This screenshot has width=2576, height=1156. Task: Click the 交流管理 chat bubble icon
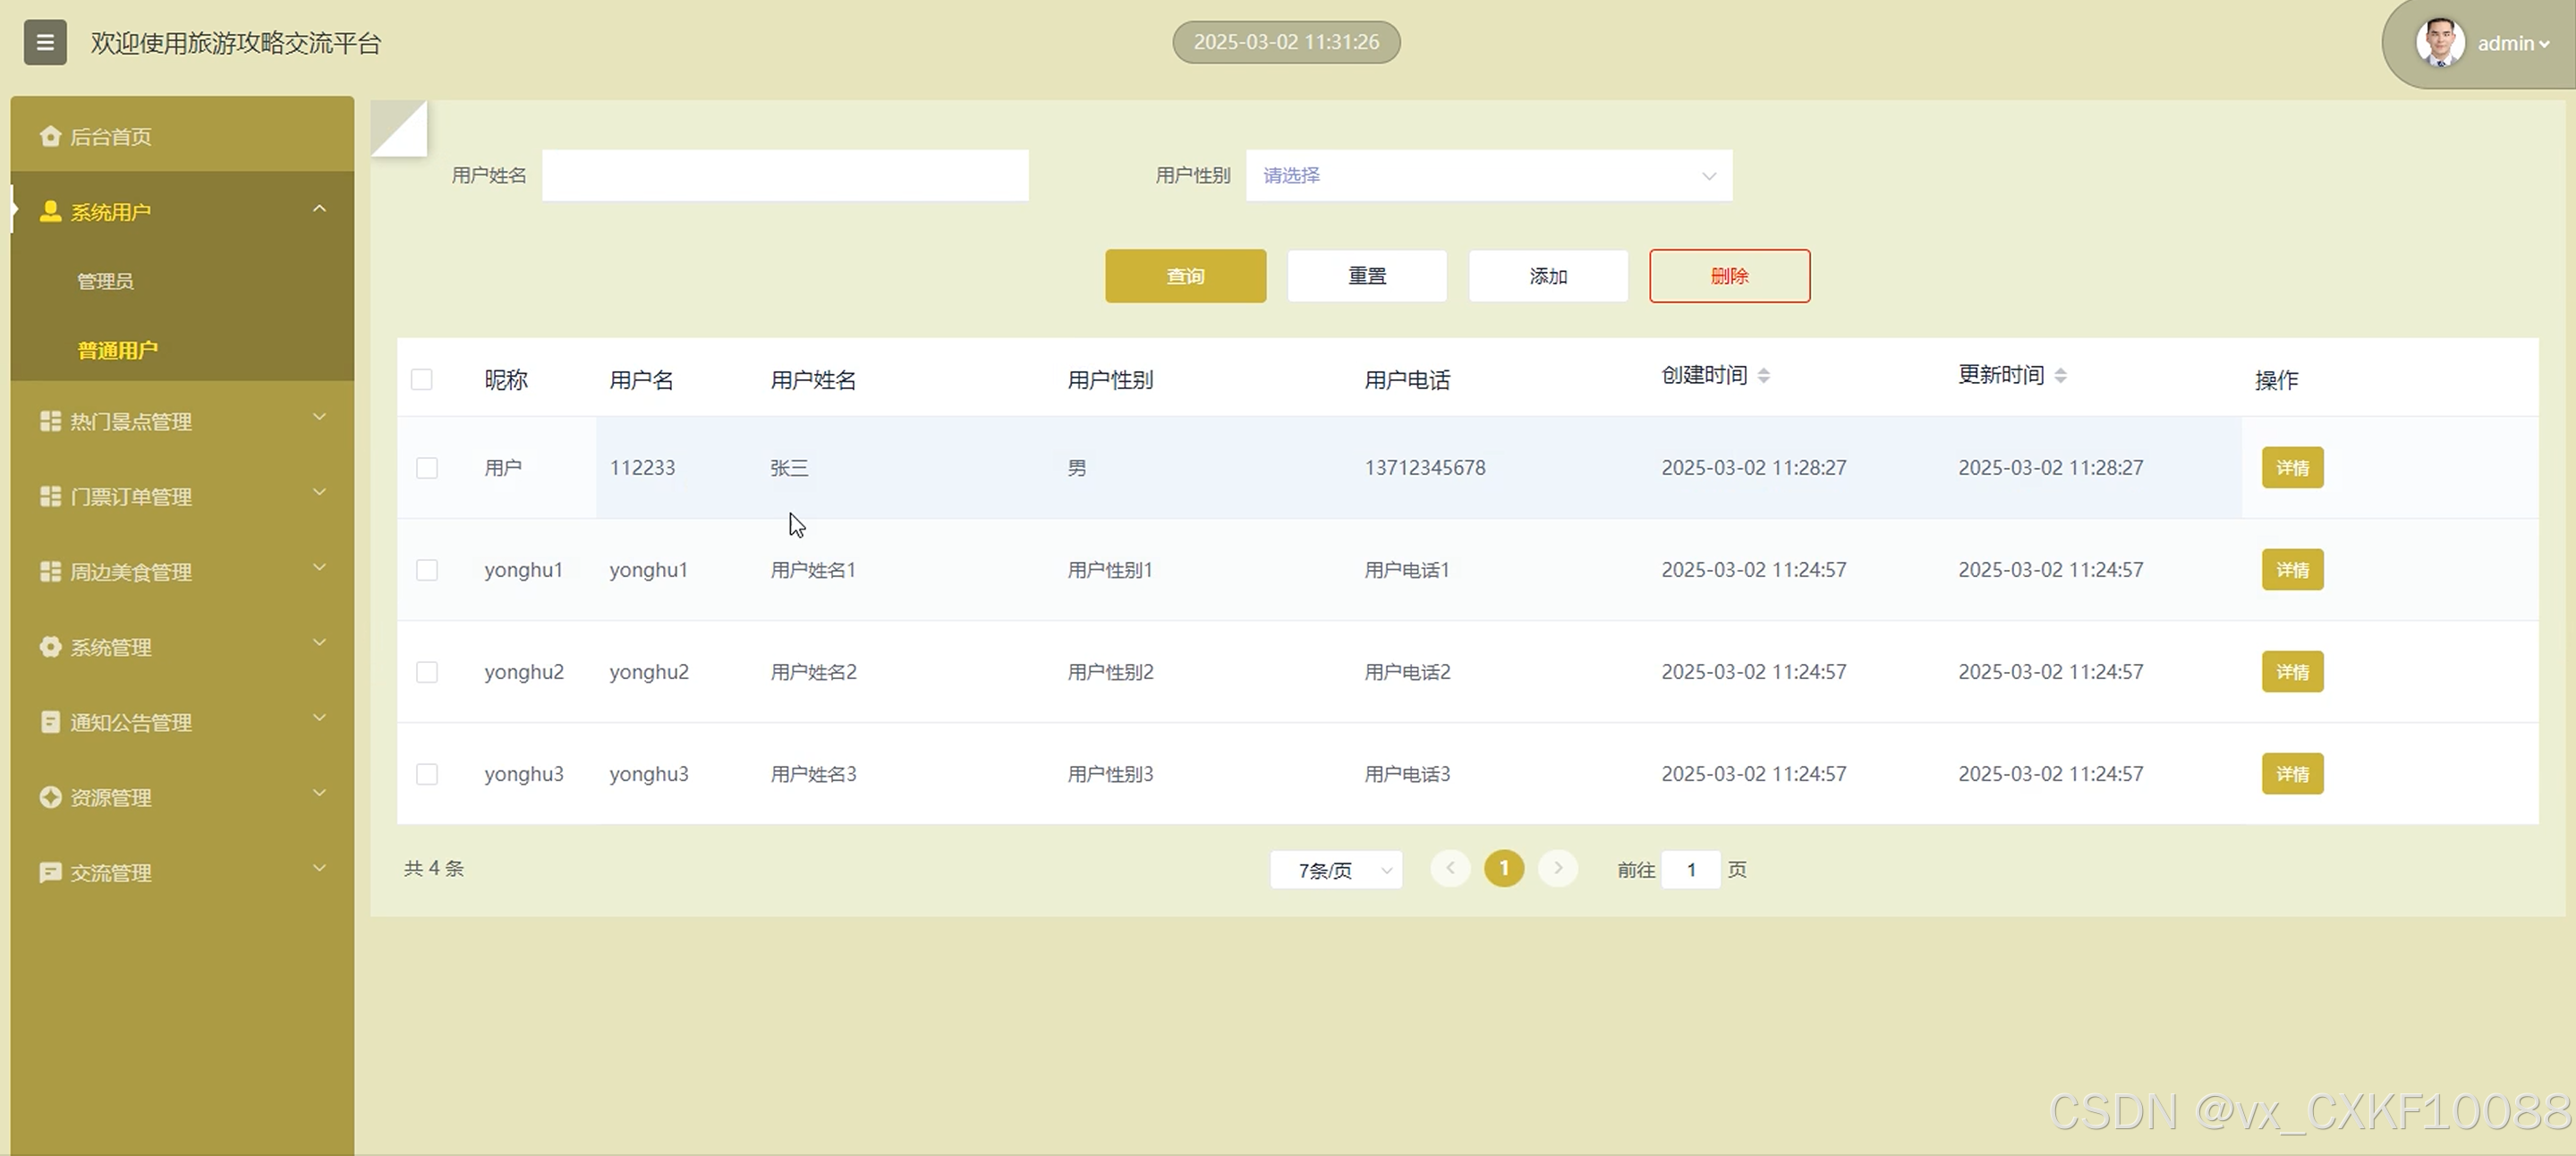pos(50,873)
